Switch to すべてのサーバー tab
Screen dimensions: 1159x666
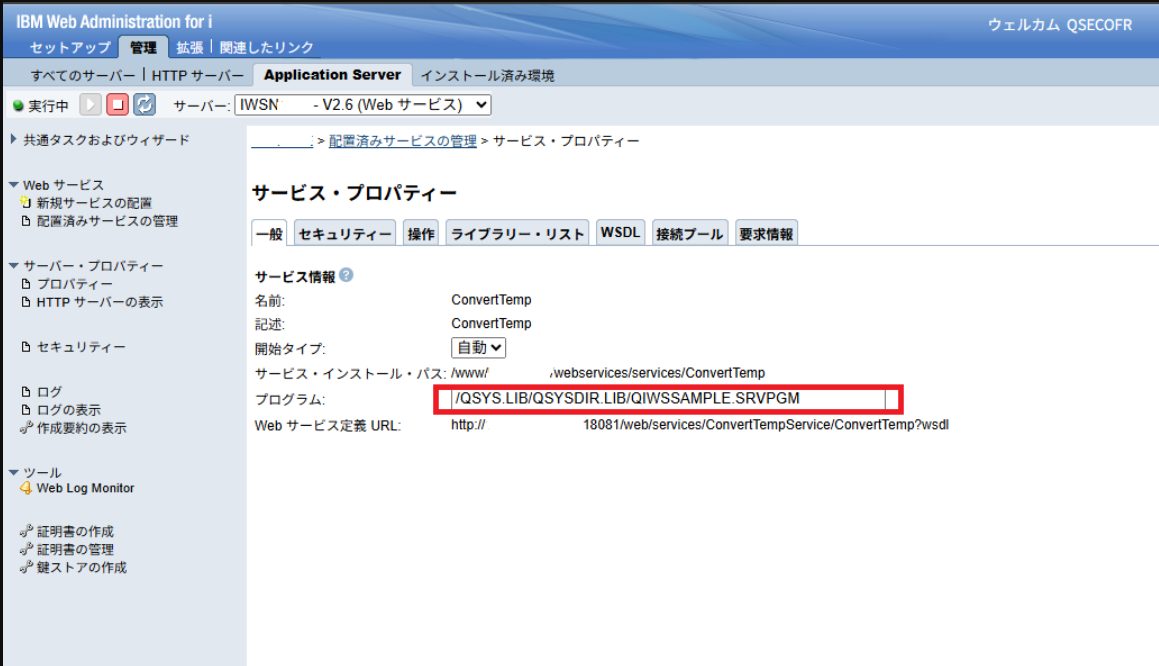(x=83, y=75)
